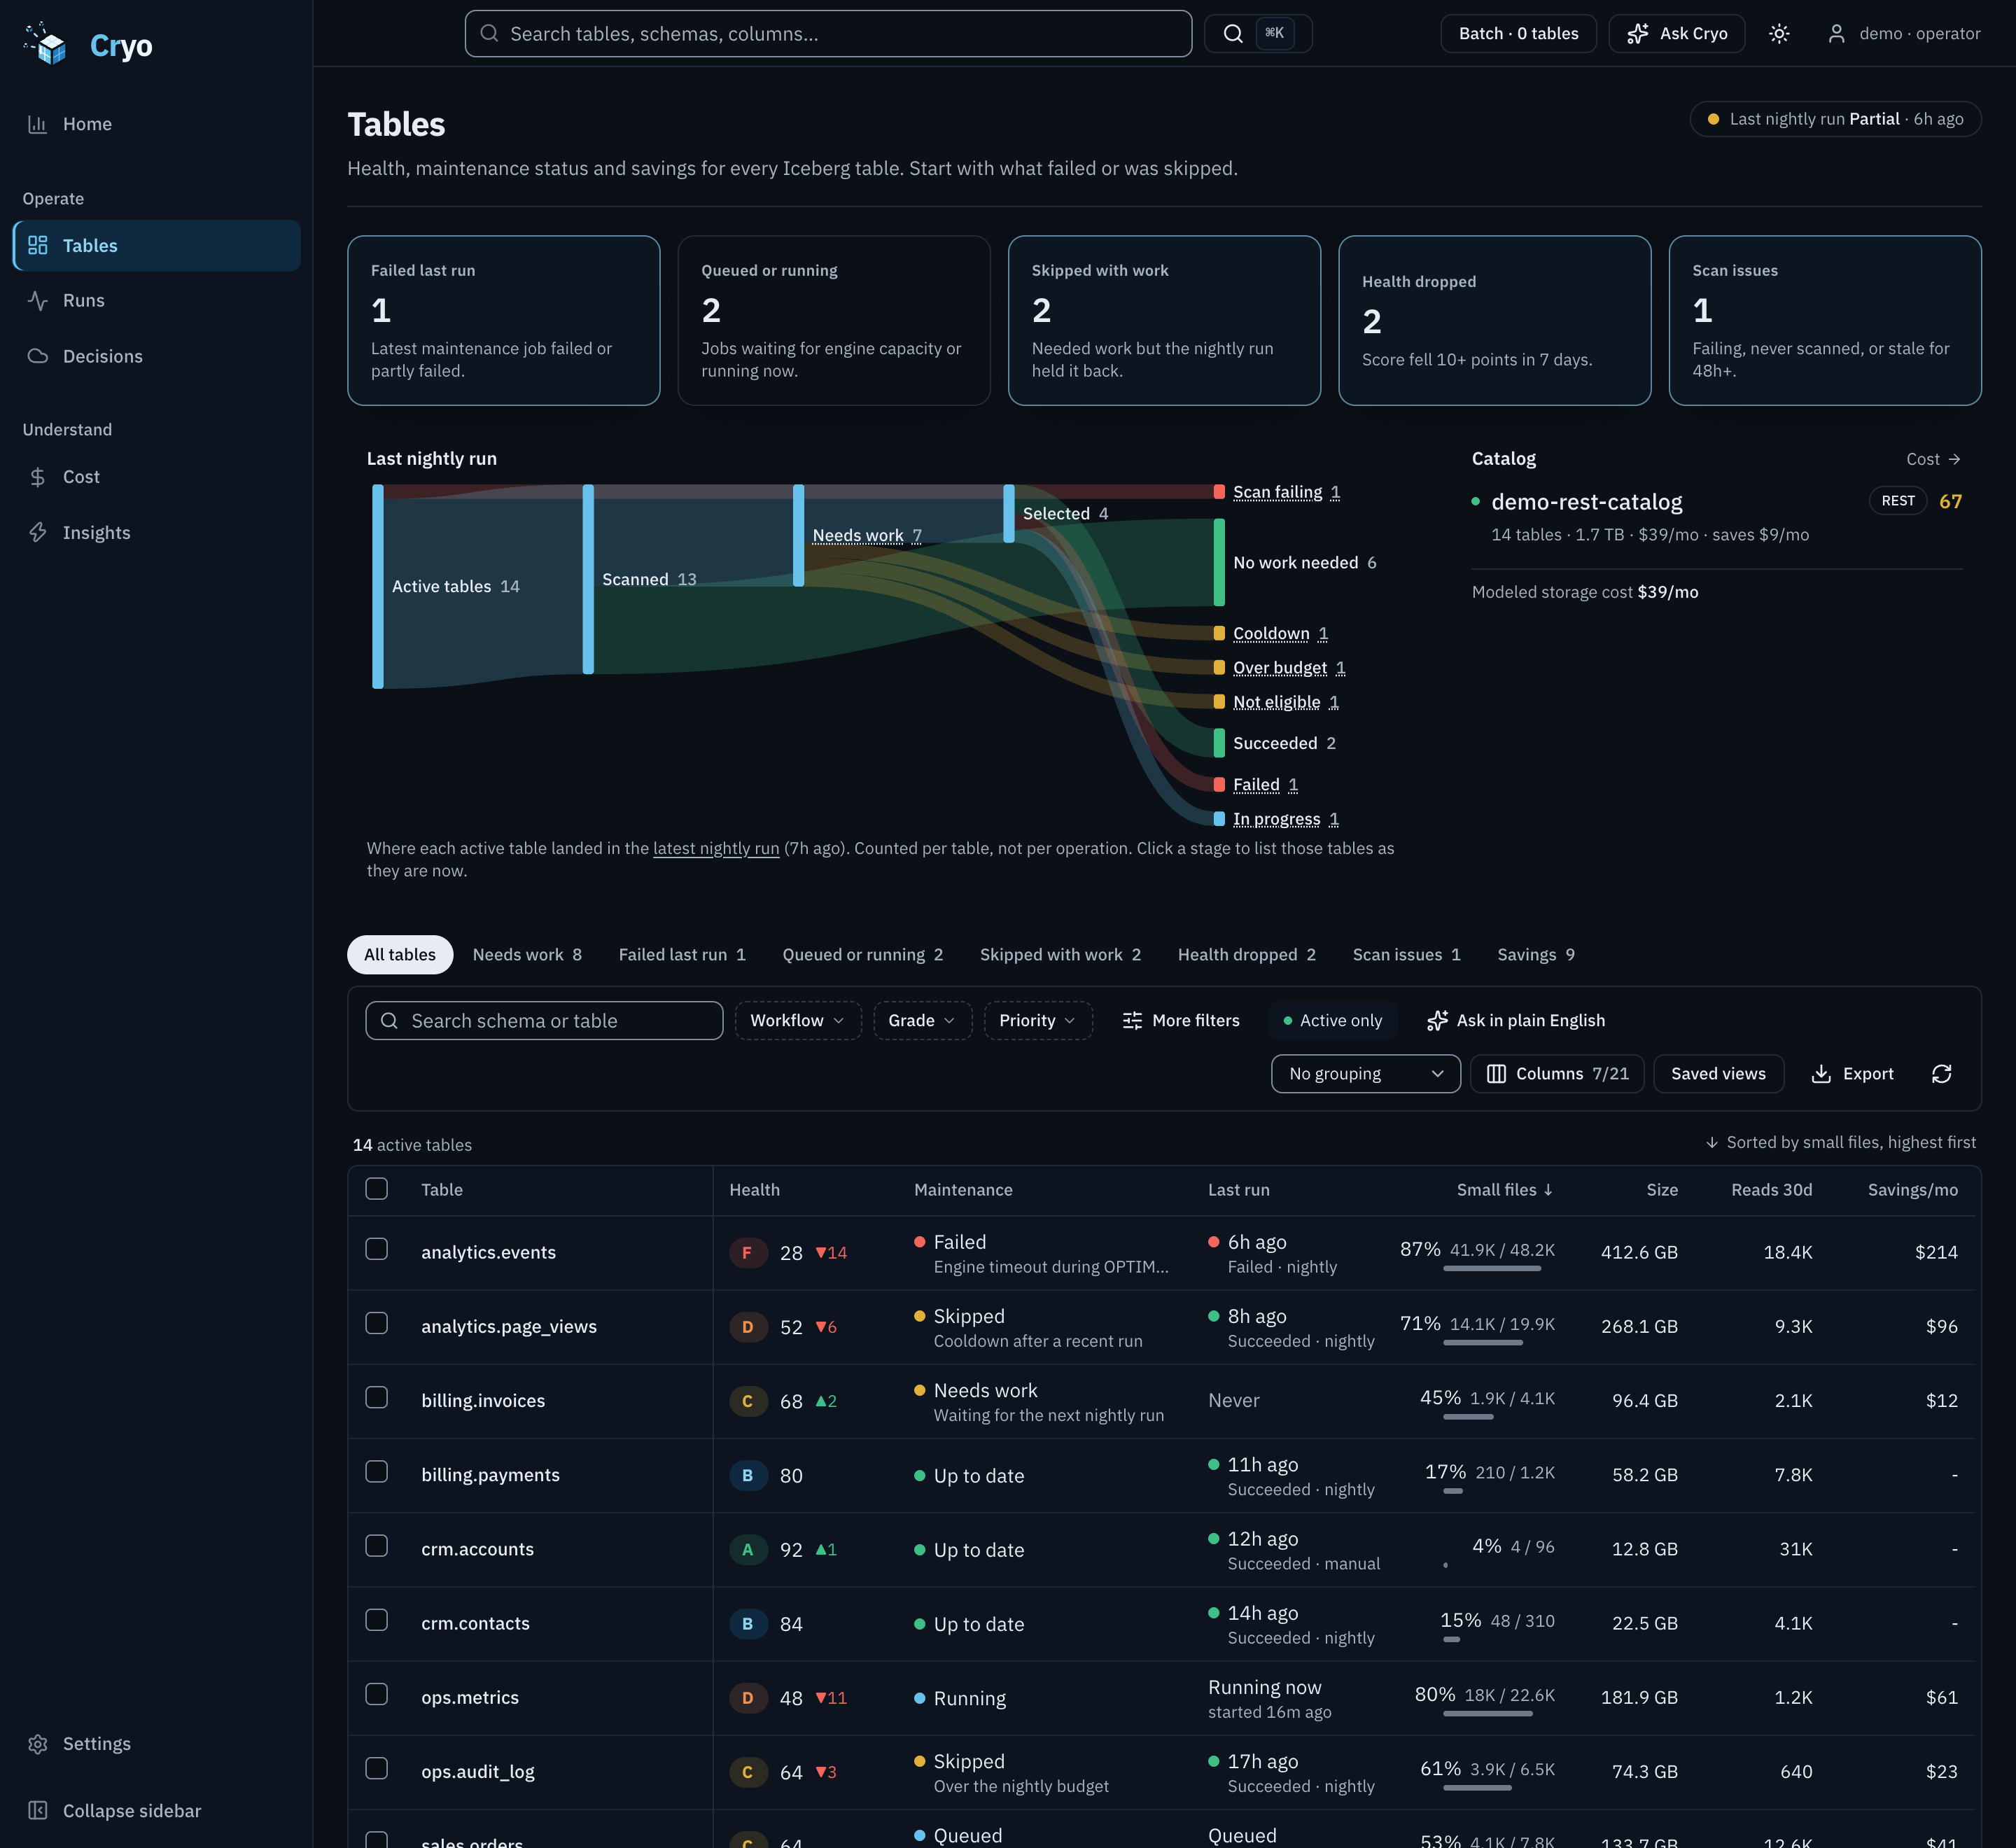Toggle the select-all tables checkbox
The image size is (2016, 1848).
(x=377, y=1188)
